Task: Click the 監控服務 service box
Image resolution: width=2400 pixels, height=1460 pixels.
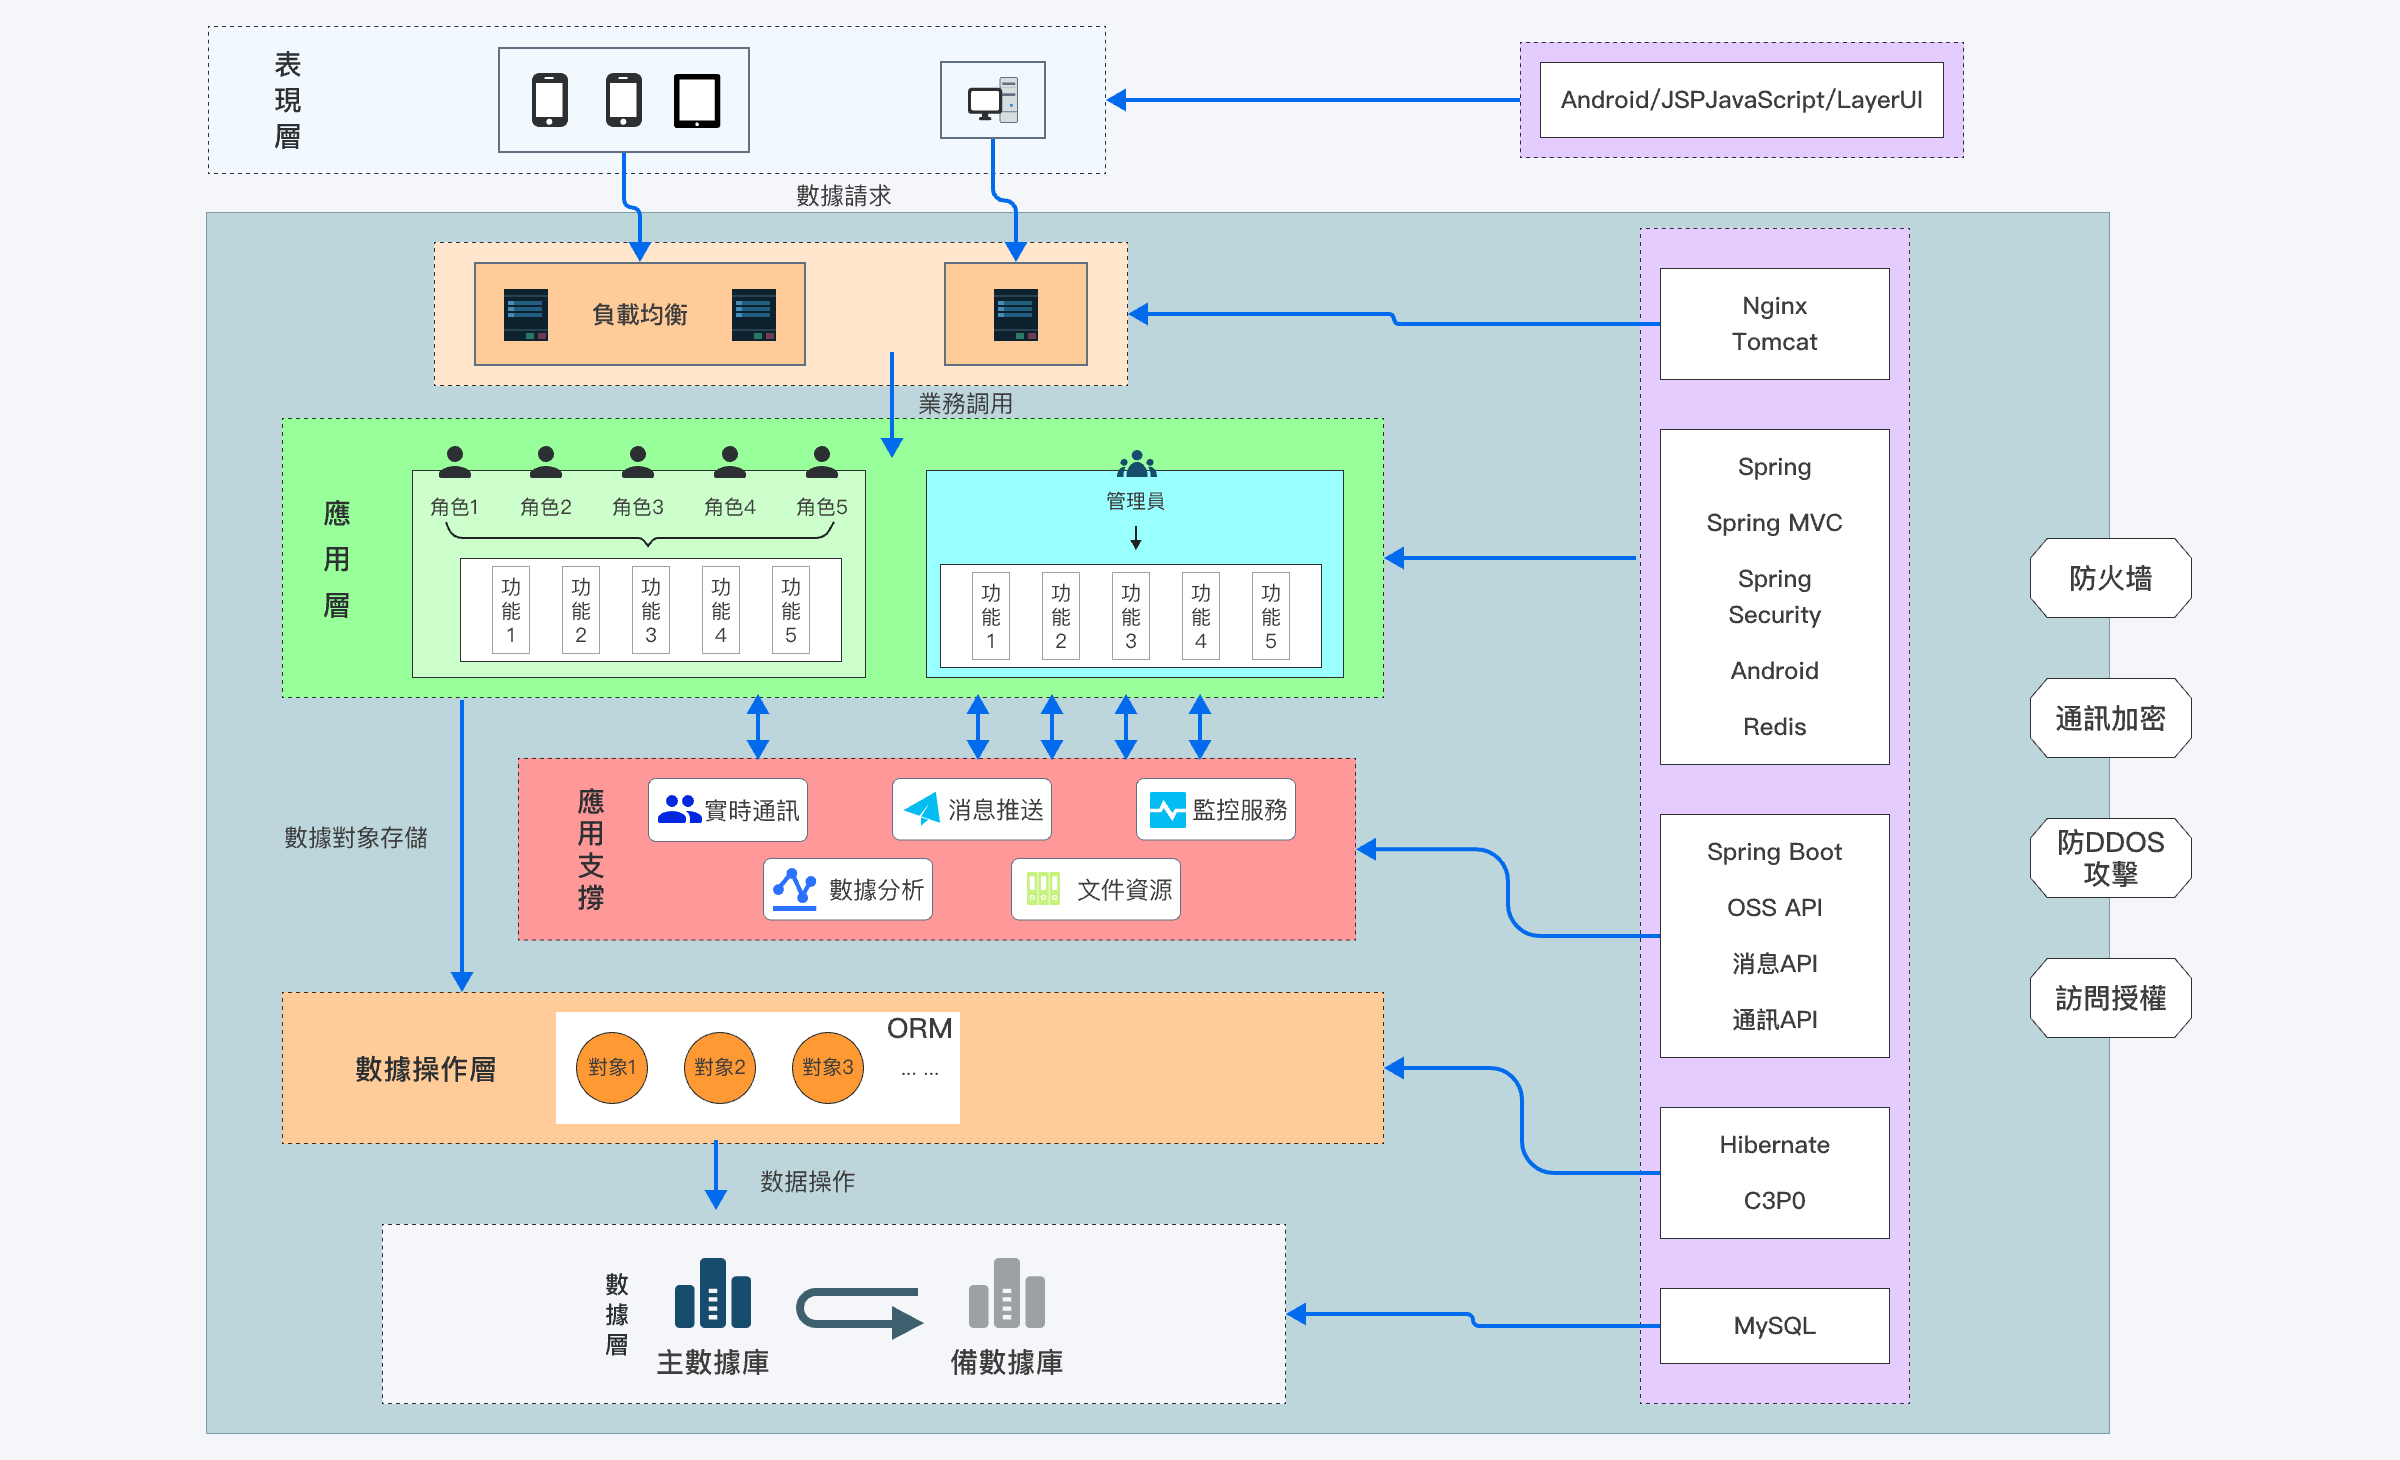Action: coord(1216,810)
